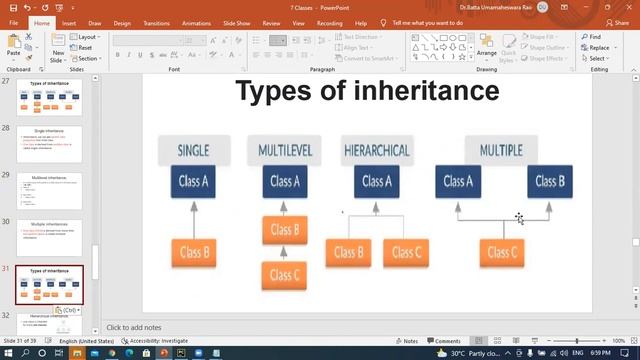
Task: Toggle Notes pane from status bar
Action: [407, 340]
